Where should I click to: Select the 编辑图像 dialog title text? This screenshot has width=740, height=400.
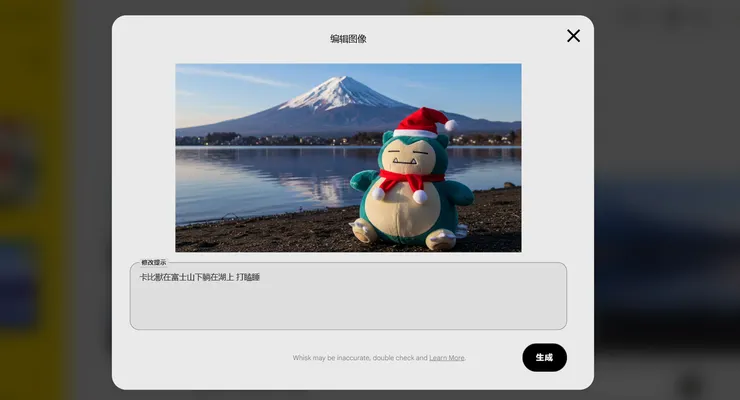point(348,39)
